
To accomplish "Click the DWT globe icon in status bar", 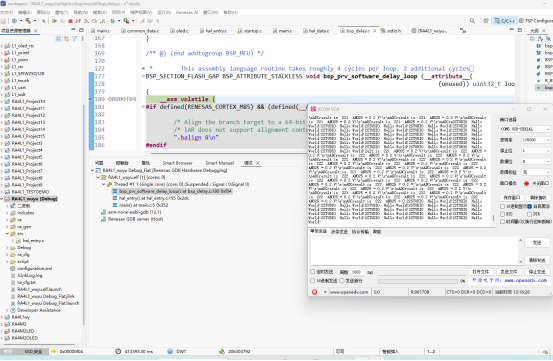I will point(170,351).
